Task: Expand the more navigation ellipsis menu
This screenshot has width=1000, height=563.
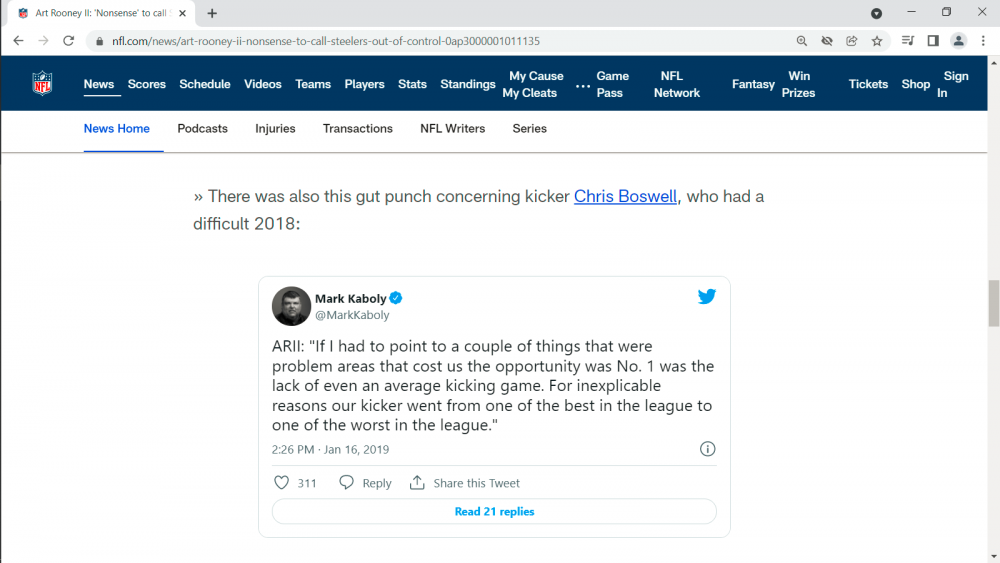Action: tap(583, 85)
